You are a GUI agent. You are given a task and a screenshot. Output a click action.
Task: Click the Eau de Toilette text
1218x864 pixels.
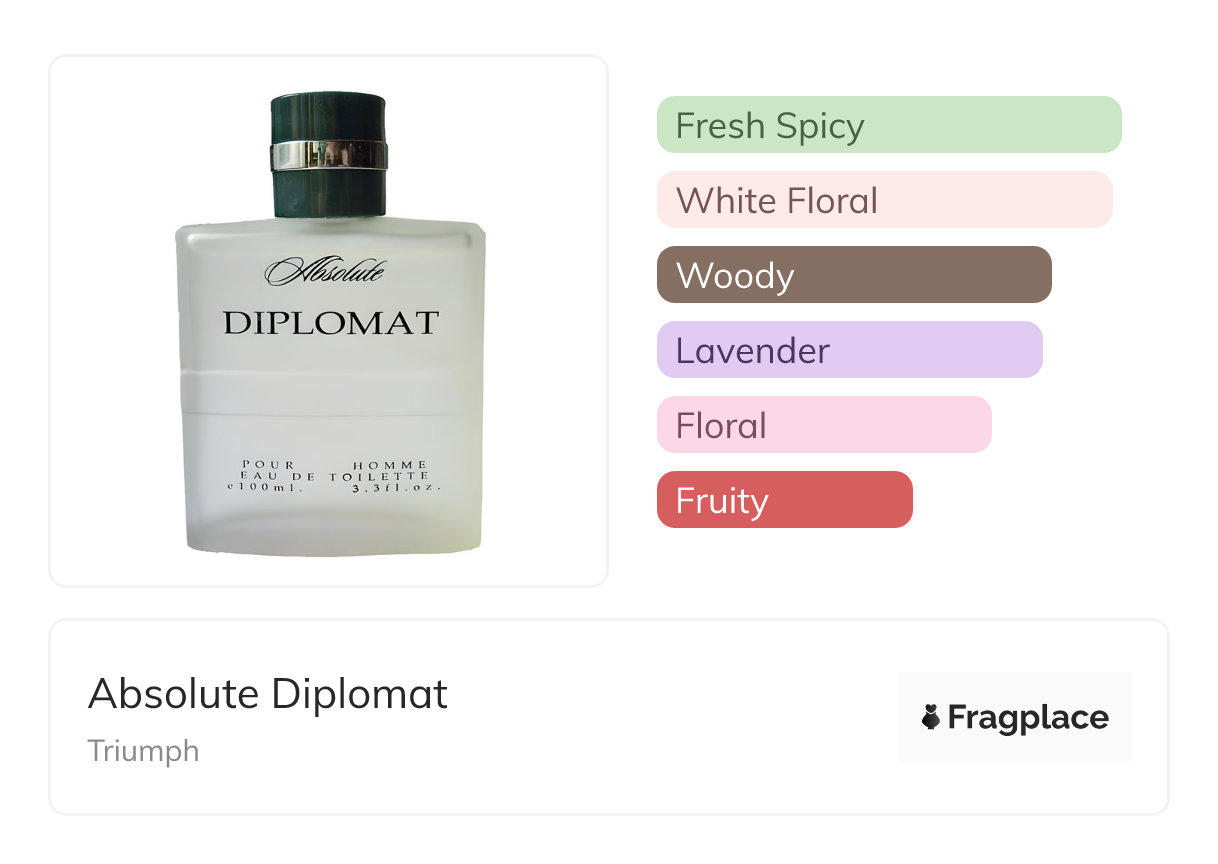click(335, 476)
